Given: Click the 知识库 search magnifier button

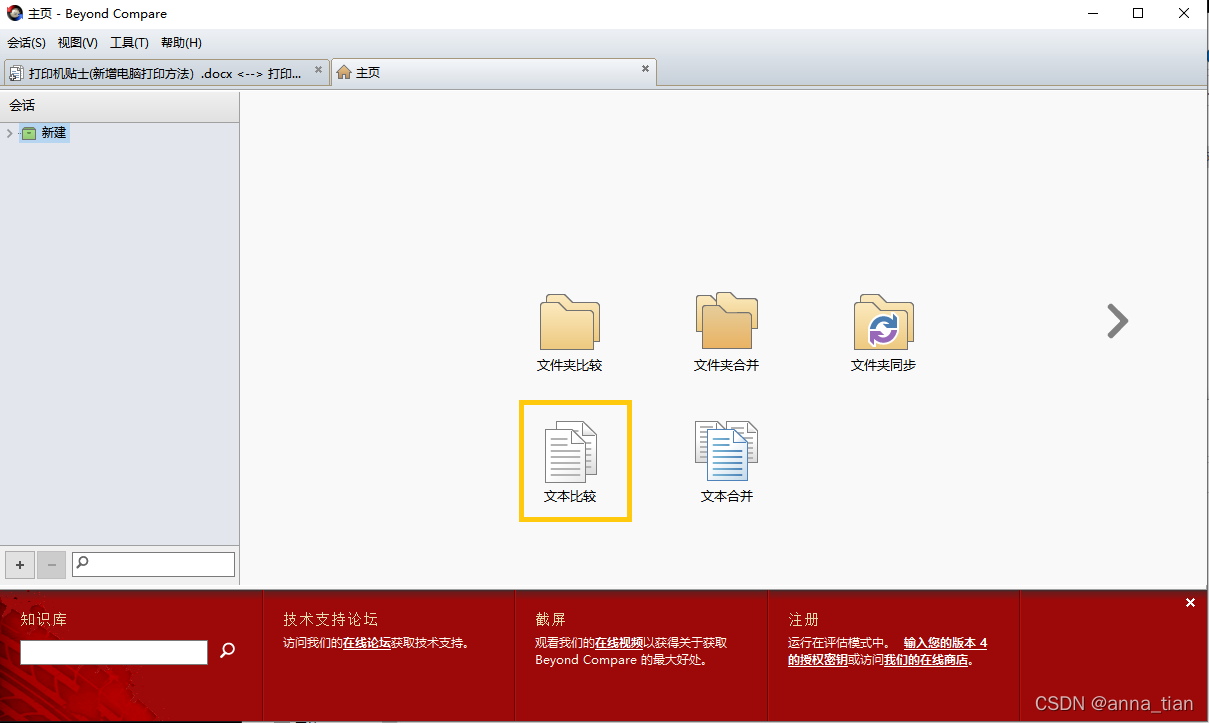Looking at the screenshot, I should [x=227, y=651].
